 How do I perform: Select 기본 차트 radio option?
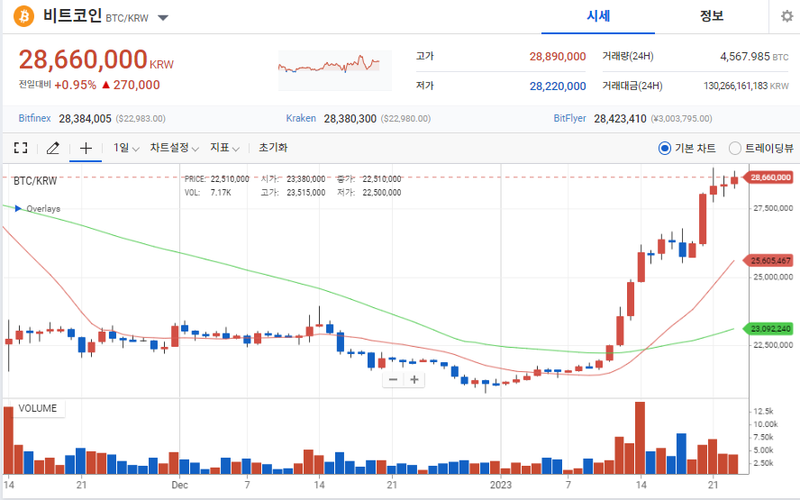click(665, 148)
